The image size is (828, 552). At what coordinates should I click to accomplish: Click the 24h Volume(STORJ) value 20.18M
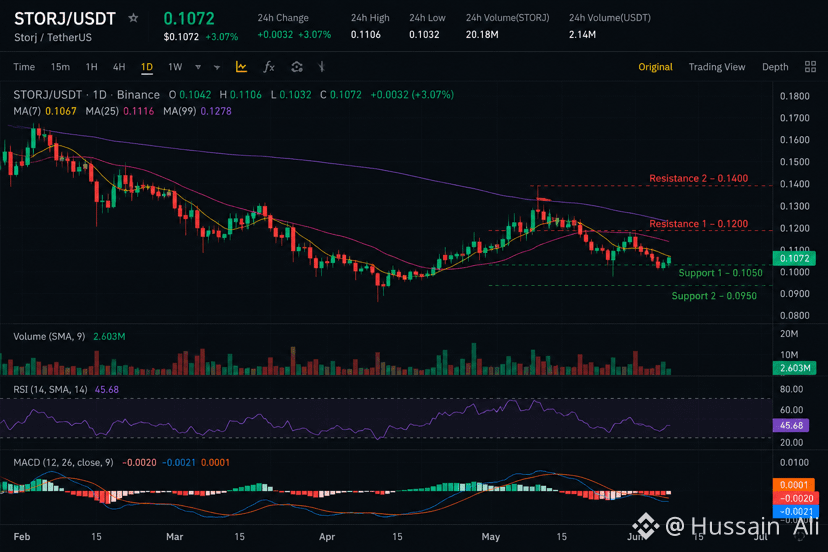[x=482, y=35]
